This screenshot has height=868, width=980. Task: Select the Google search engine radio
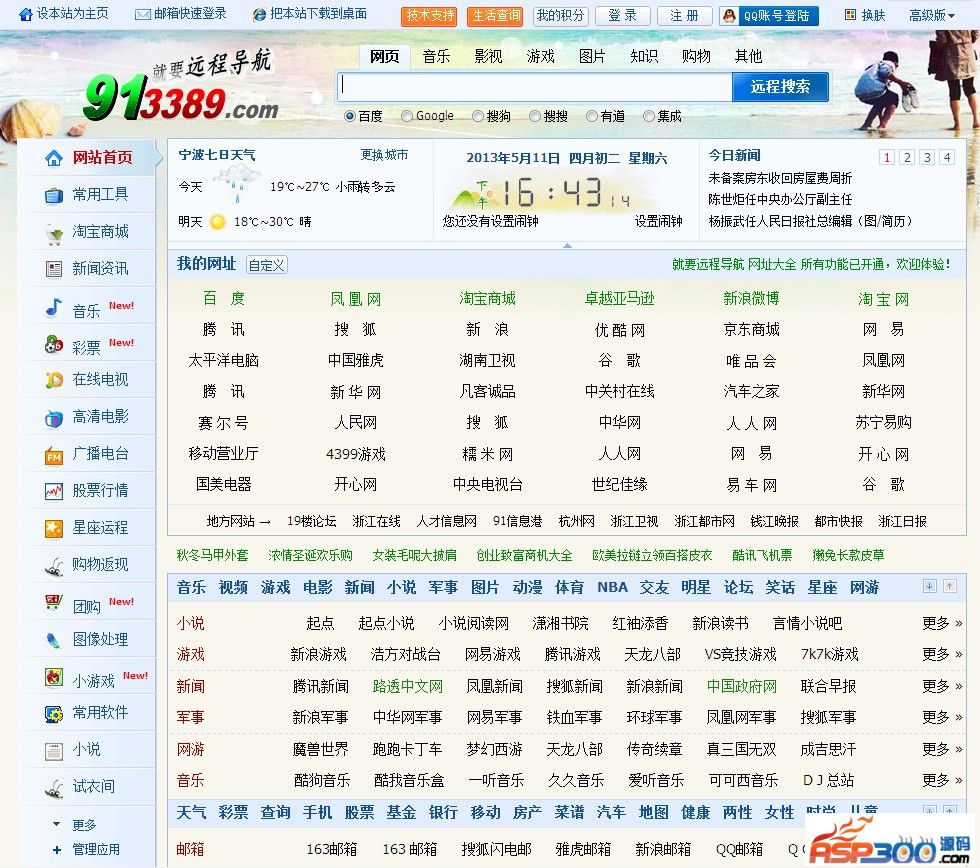pos(407,116)
